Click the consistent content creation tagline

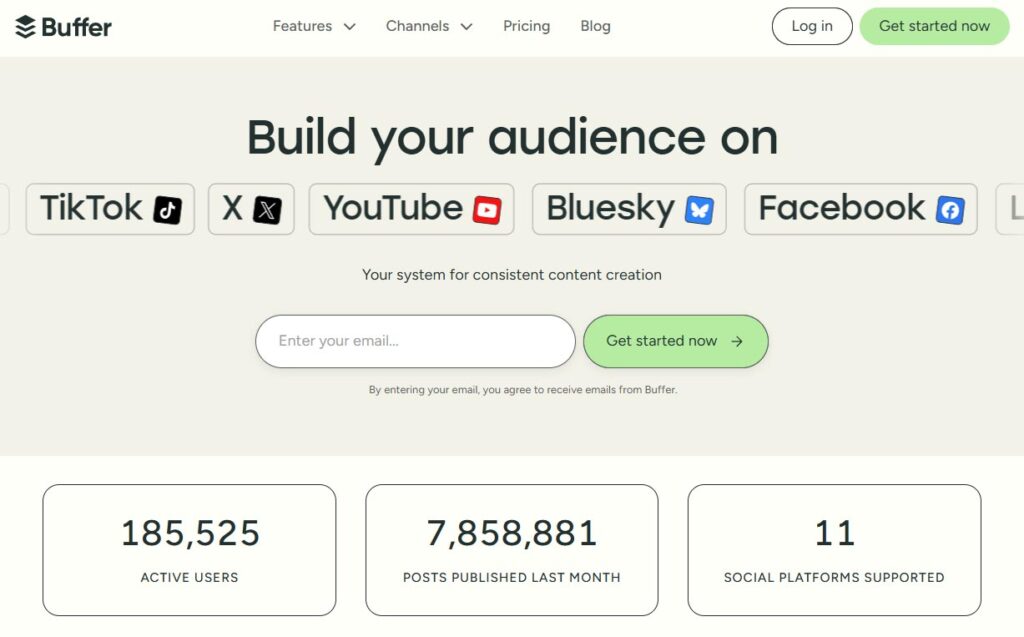click(512, 275)
